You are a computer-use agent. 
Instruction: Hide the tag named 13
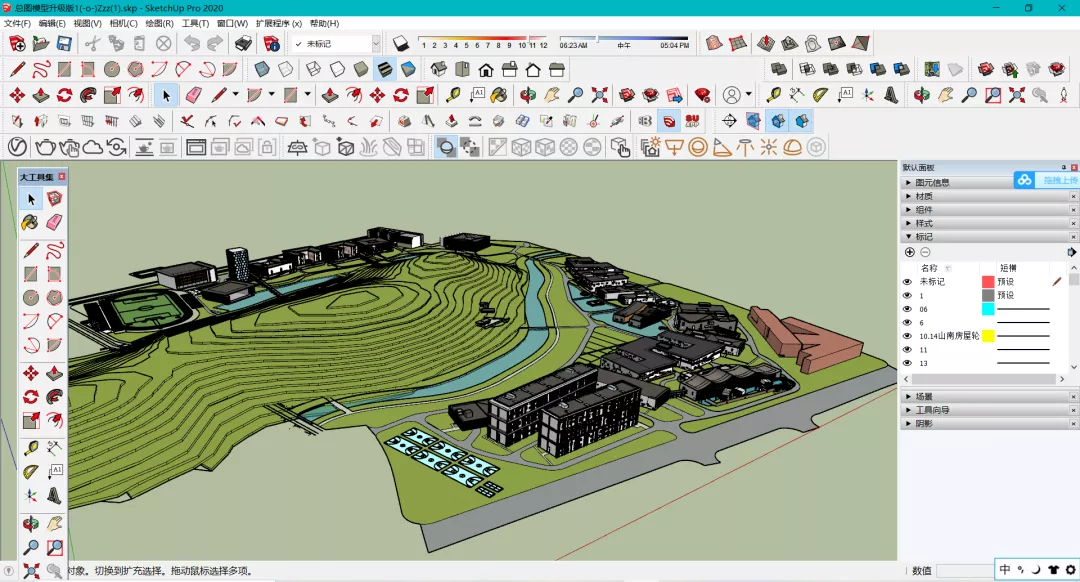(907, 363)
